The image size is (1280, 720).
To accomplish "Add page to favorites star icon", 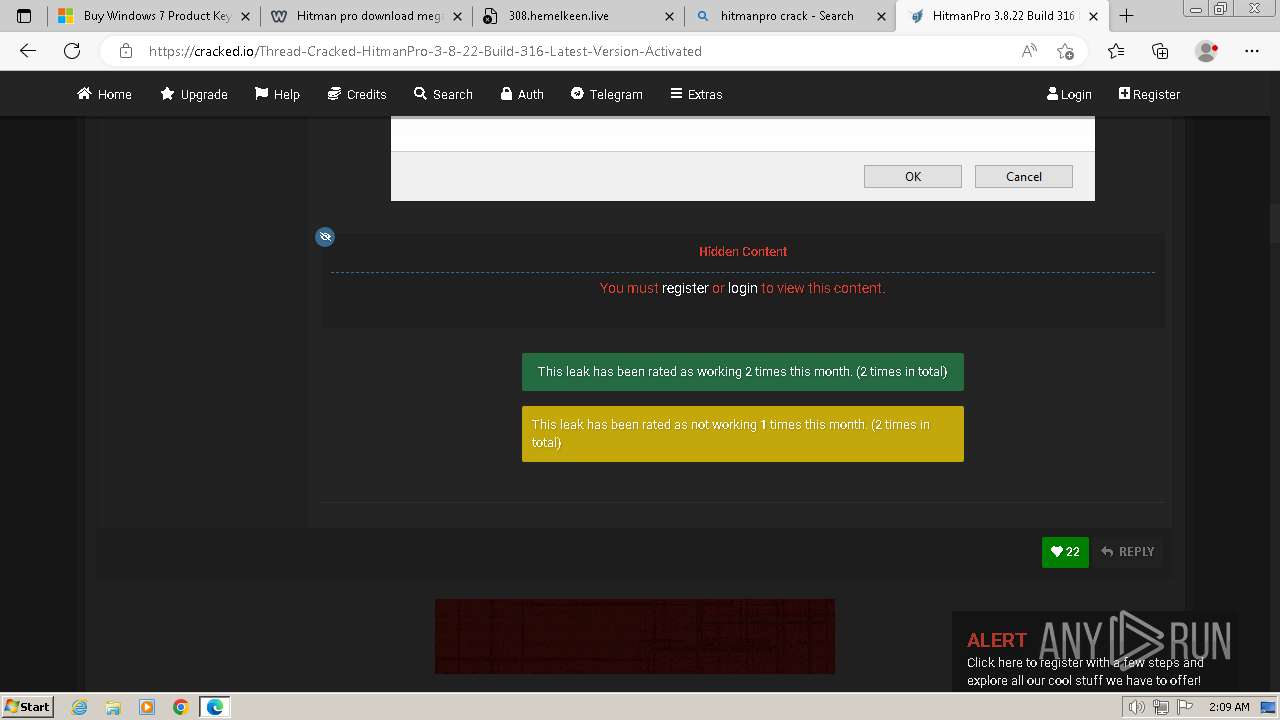I will point(1065,51).
